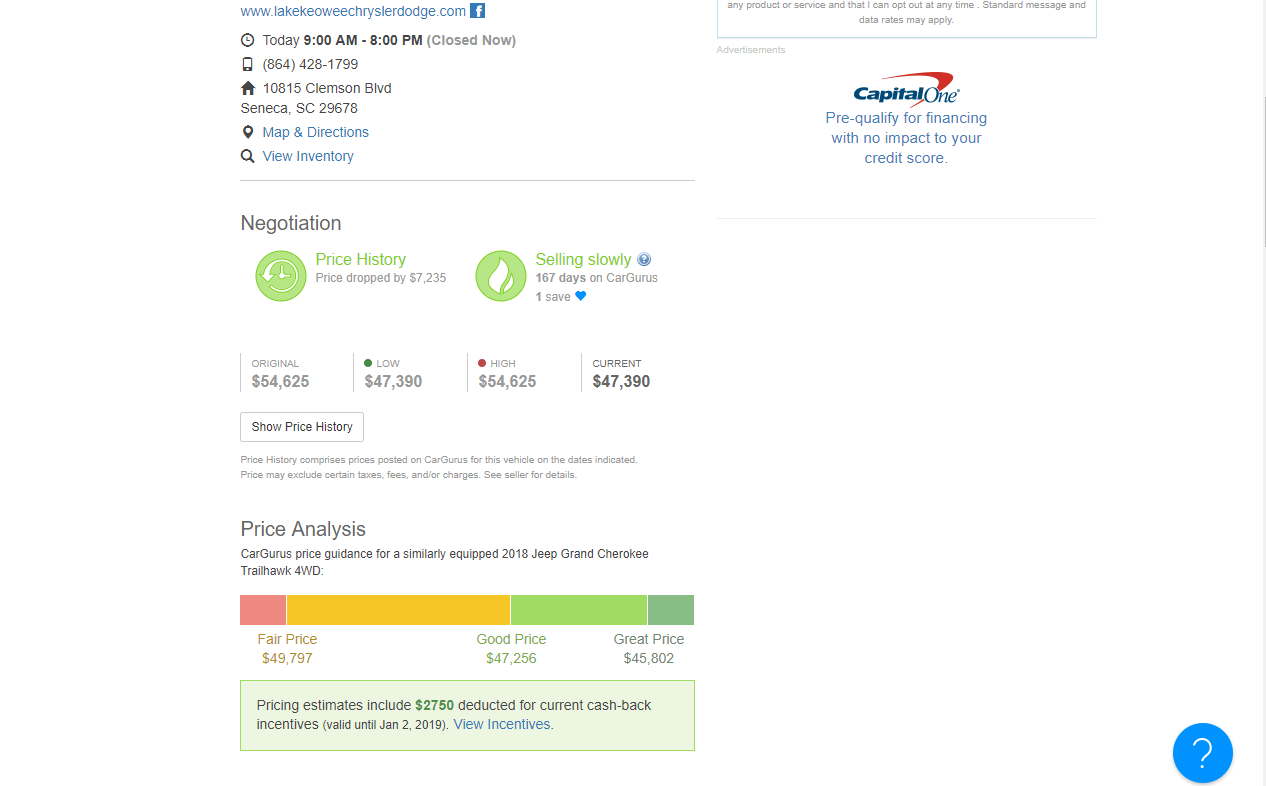Click the yellow Fair Price bar segment
1266x786 pixels.
click(x=398, y=610)
